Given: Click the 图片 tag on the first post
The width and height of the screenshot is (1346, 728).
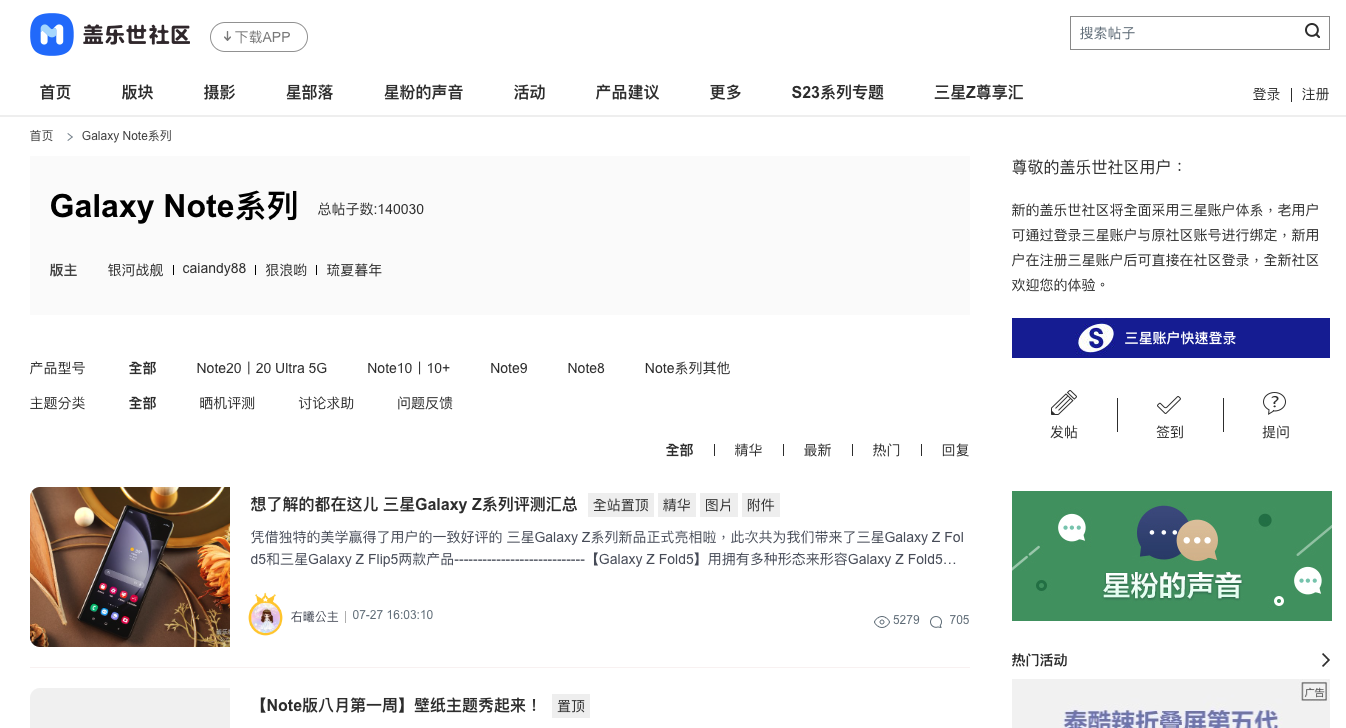Looking at the screenshot, I should [x=719, y=505].
